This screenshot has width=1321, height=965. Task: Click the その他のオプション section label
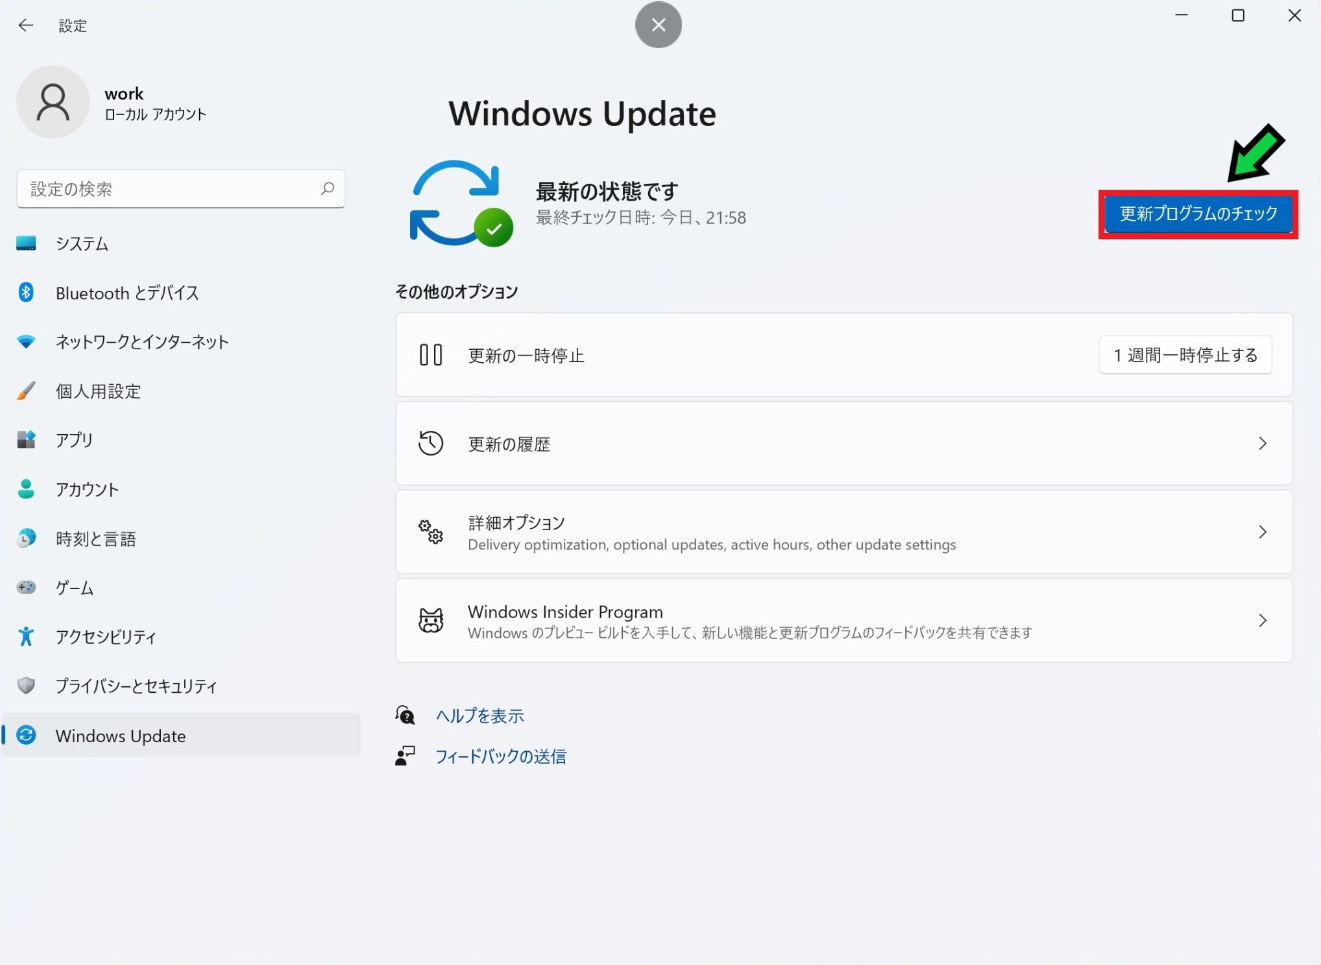456,292
